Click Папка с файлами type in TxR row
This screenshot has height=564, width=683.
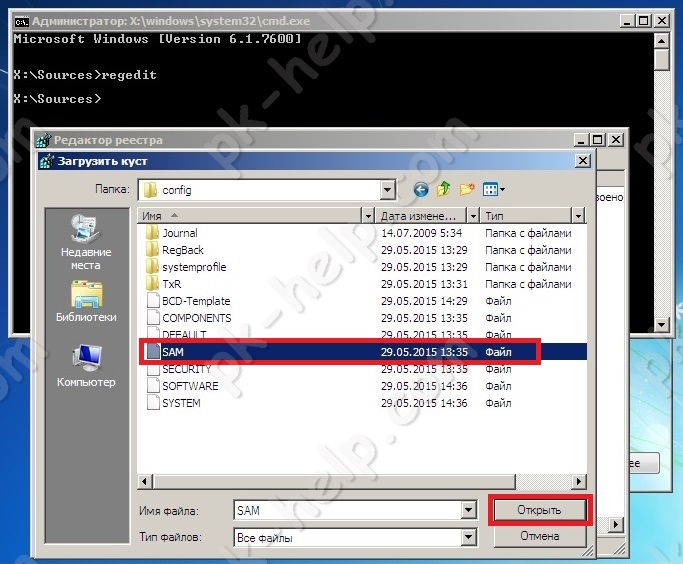tap(528, 284)
